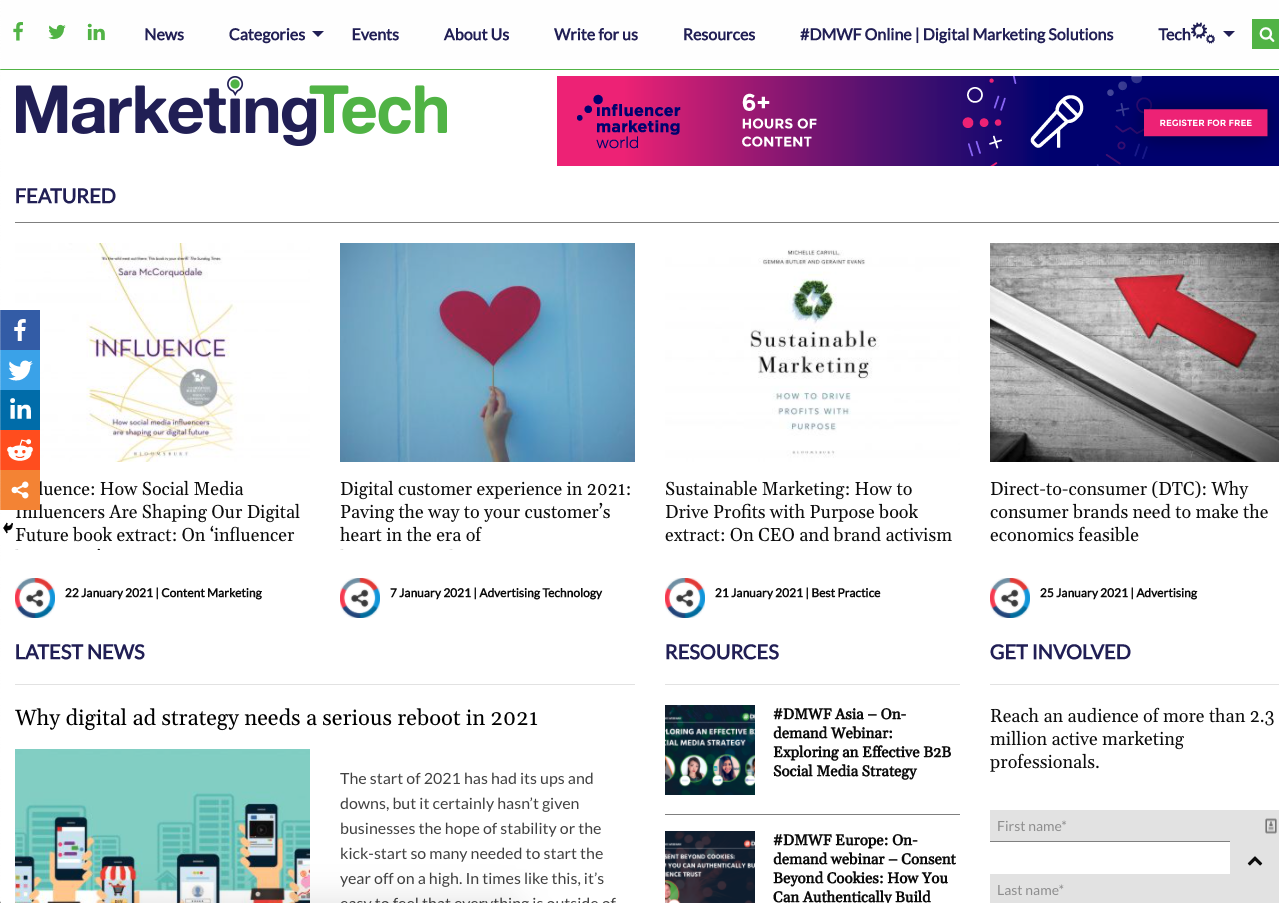
Task: Open the red arrow DTC article thumbnail
Action: [1134, 352]
